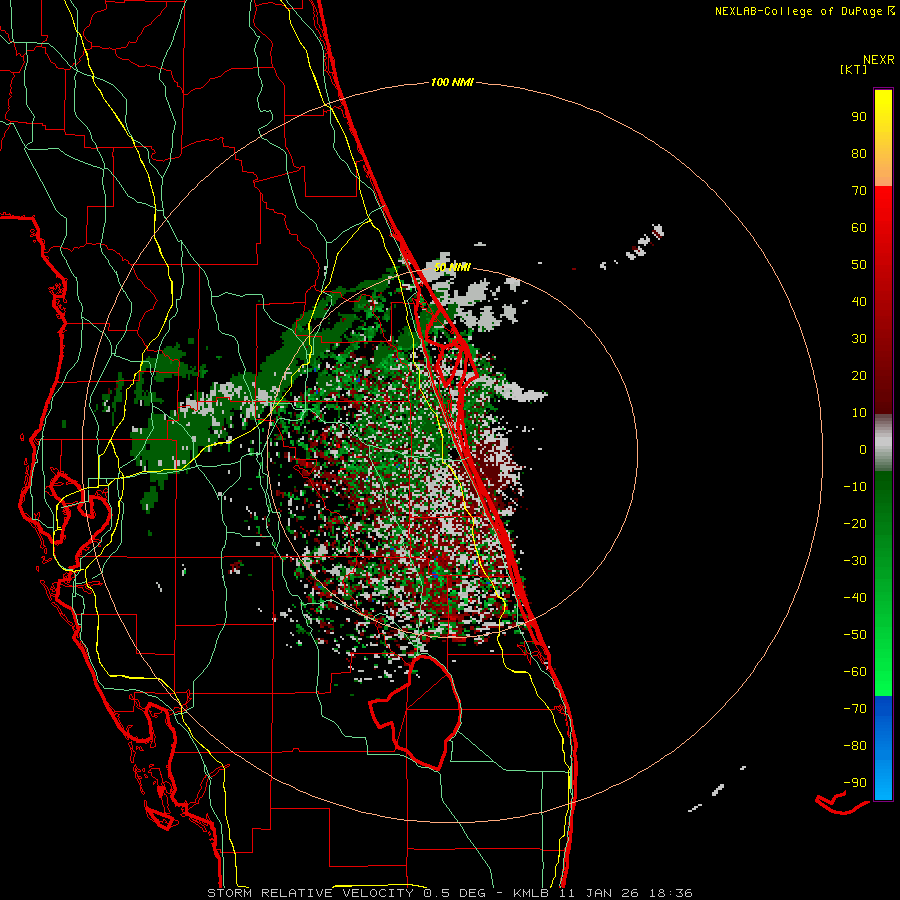Click the 11 JAN 26 date text
The image size is (900, 900).
point(598,893)
